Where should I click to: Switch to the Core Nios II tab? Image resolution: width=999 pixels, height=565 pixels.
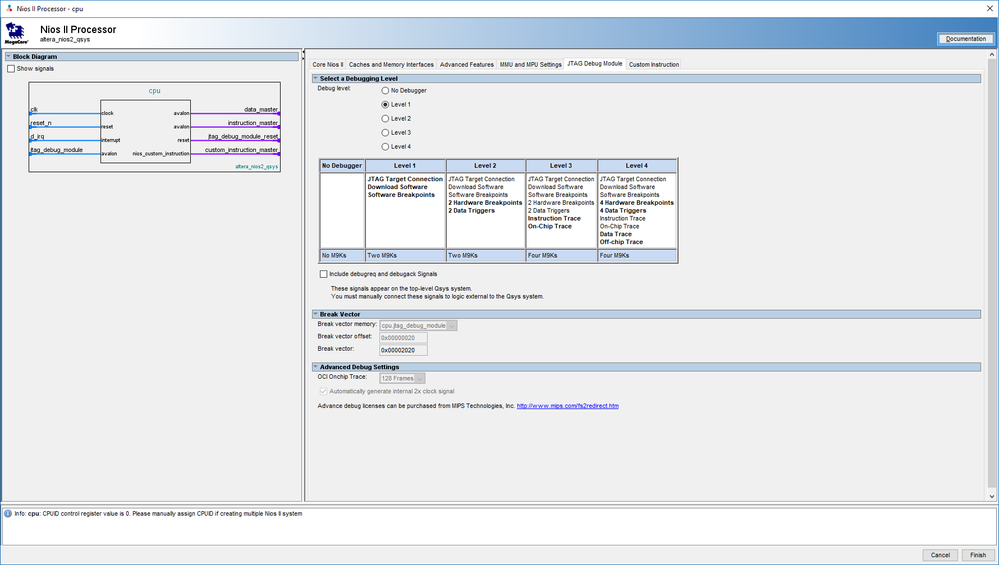point(327,64)
